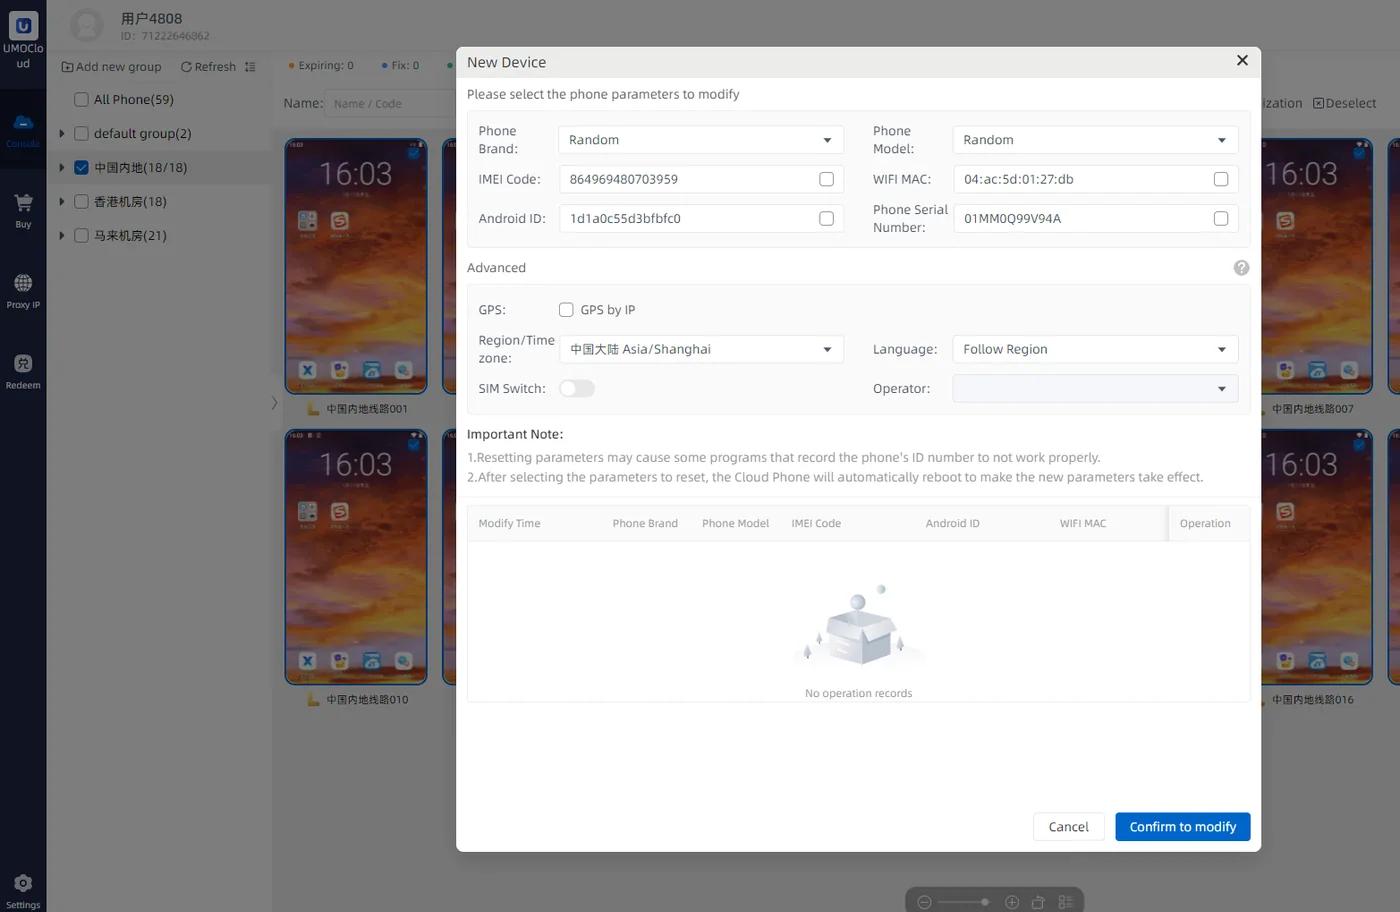Check the IMEI Code reset checkbox
The width and height of the screenshot is (1400, 912).
[826, 179]
